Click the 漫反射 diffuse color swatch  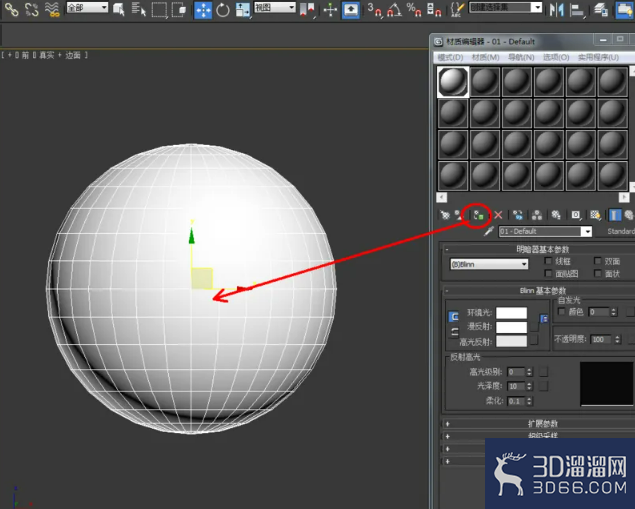point(511,327)
